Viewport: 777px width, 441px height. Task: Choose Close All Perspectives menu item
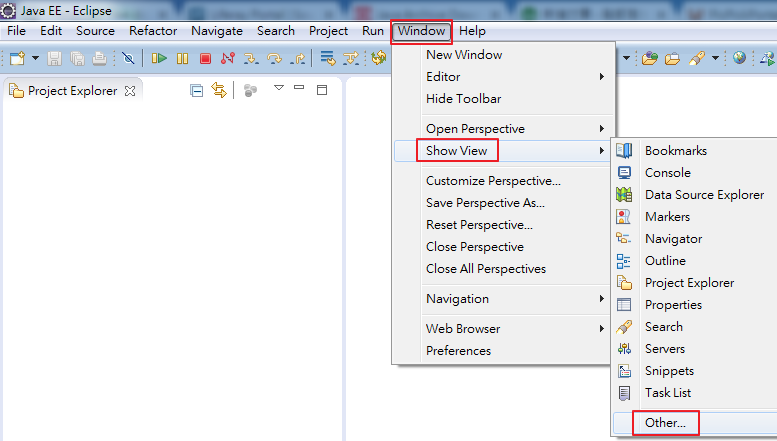click(503, 269)
